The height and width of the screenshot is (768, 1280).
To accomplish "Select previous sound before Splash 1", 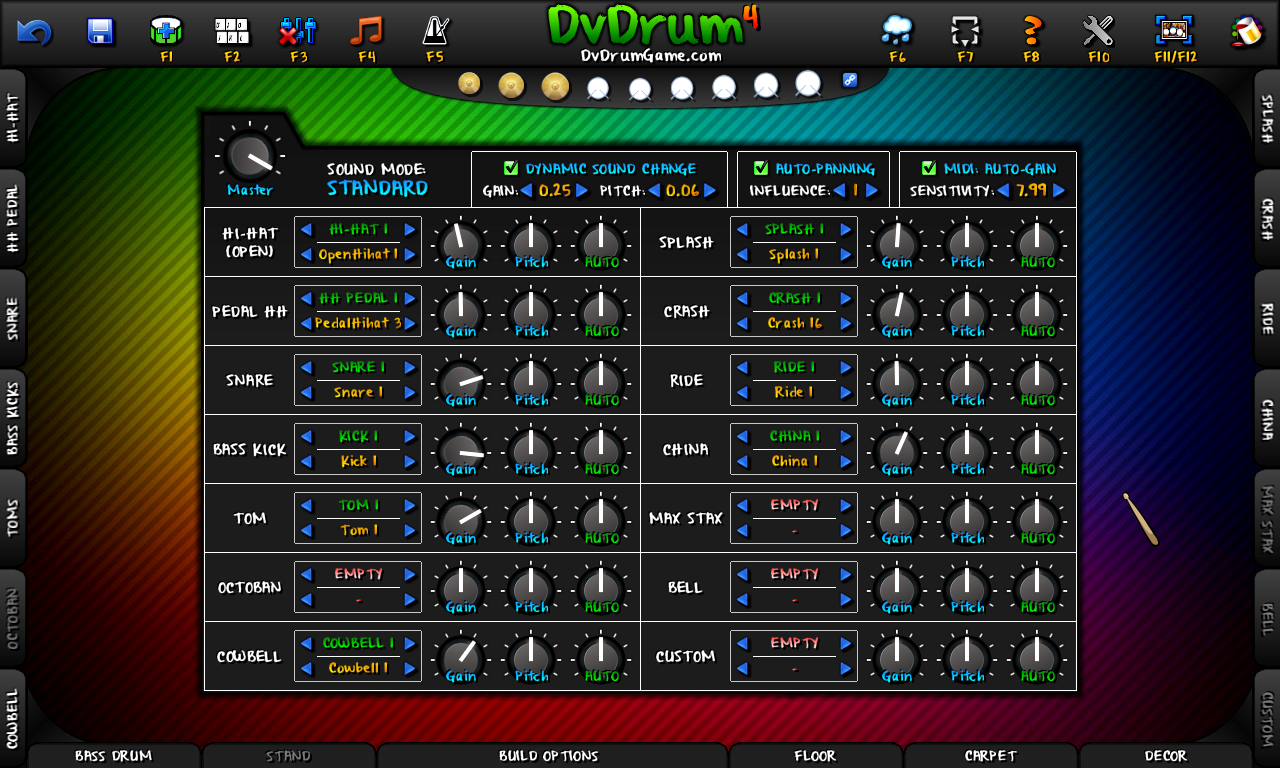I will click(742, 254).
